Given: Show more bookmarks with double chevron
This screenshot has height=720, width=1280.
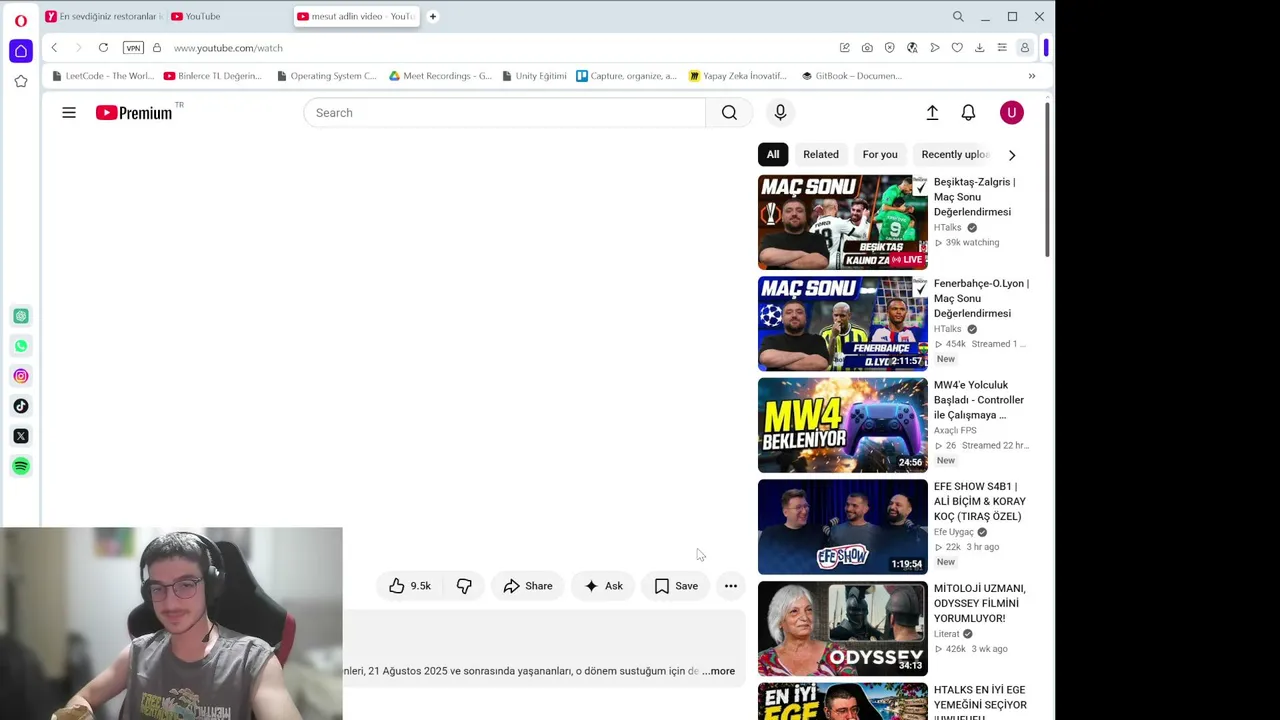Looking at the screenshot, I should click(x=1031, y=76).
